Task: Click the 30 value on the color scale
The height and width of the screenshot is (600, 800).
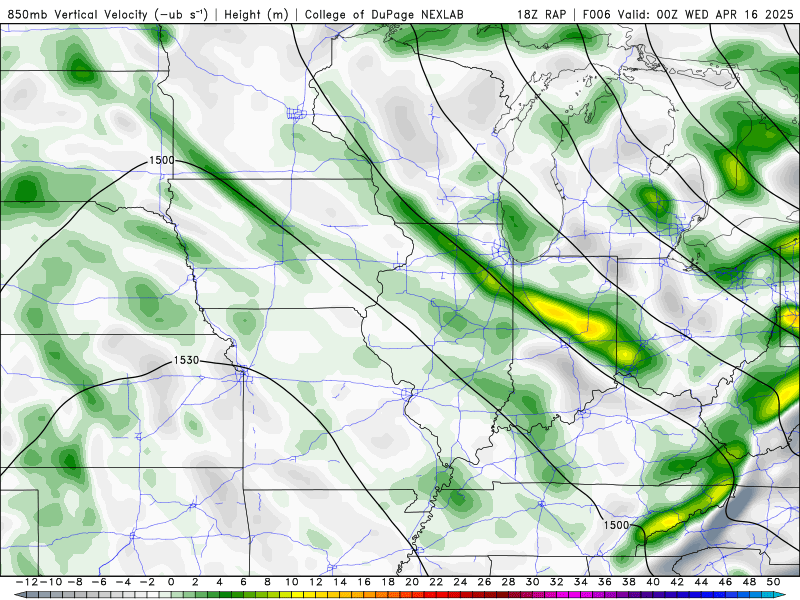Action: coord(533,582)
